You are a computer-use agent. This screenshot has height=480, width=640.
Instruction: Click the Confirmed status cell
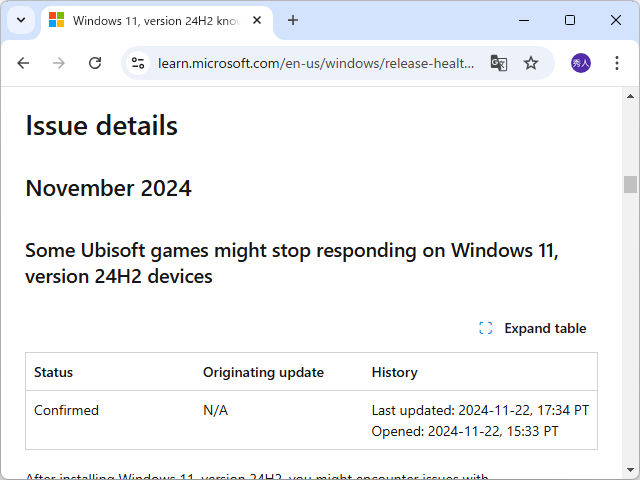click(x=66, y=410)
